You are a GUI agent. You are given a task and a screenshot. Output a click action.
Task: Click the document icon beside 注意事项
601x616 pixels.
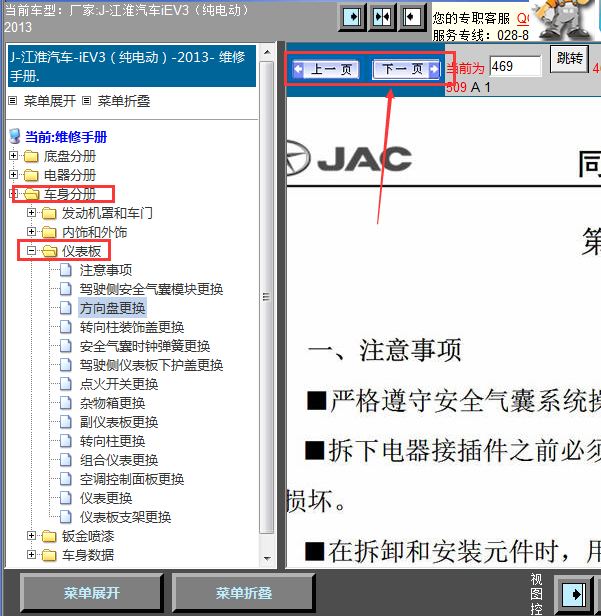[66, 270]
